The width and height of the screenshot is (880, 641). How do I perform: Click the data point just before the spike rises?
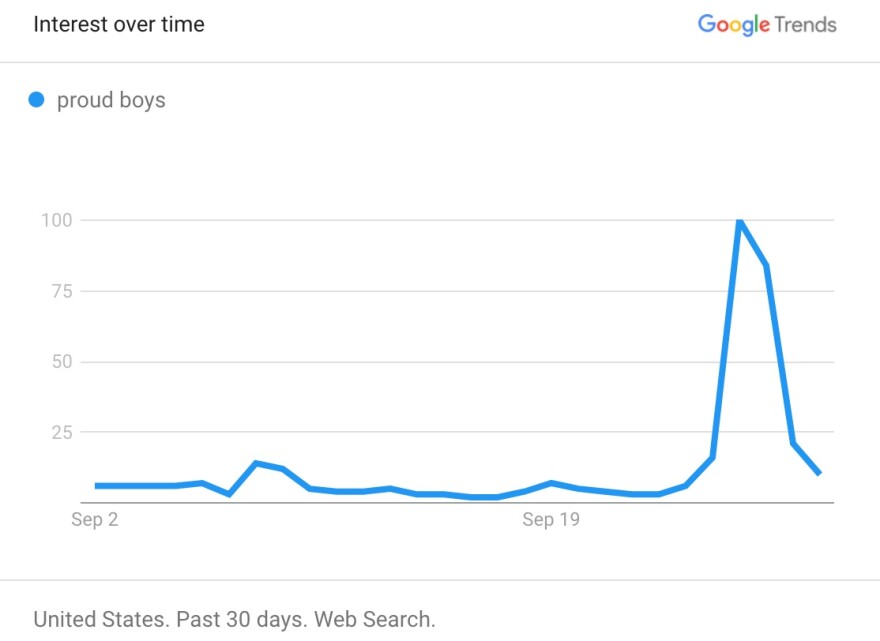point(713,457)
